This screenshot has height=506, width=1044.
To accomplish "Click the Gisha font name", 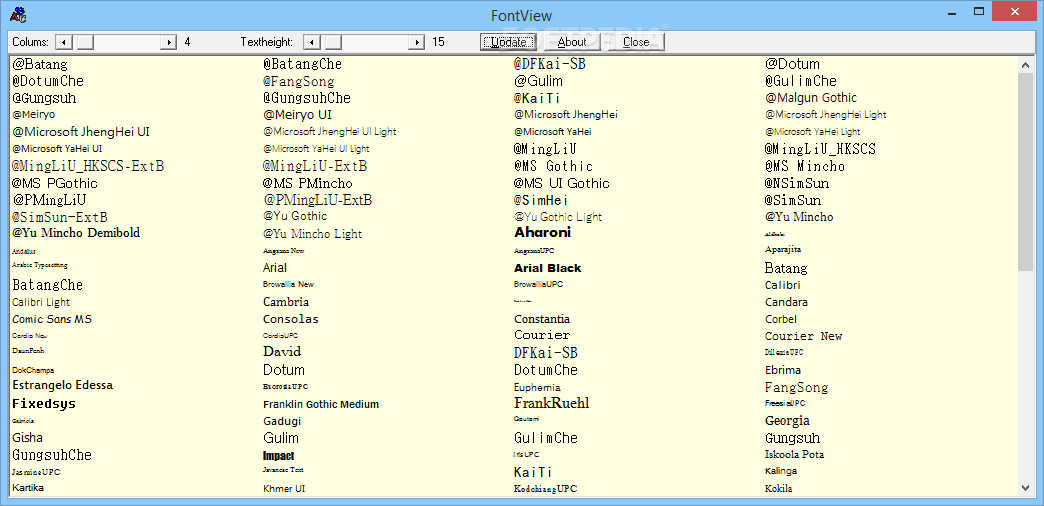I will point(27,438).
